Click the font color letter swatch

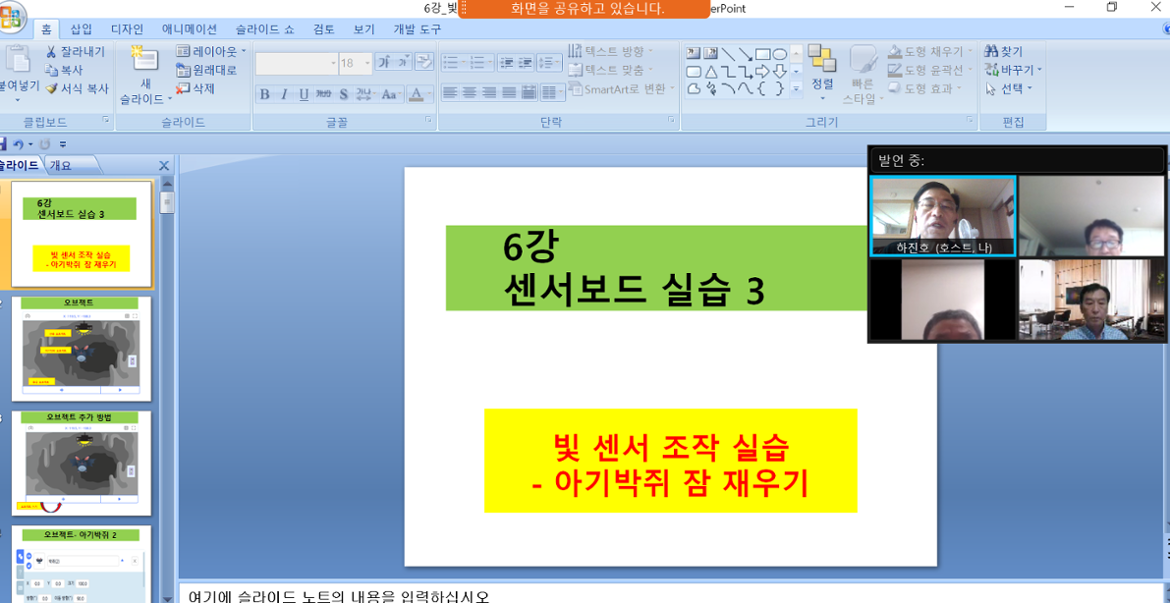(416, 94)
